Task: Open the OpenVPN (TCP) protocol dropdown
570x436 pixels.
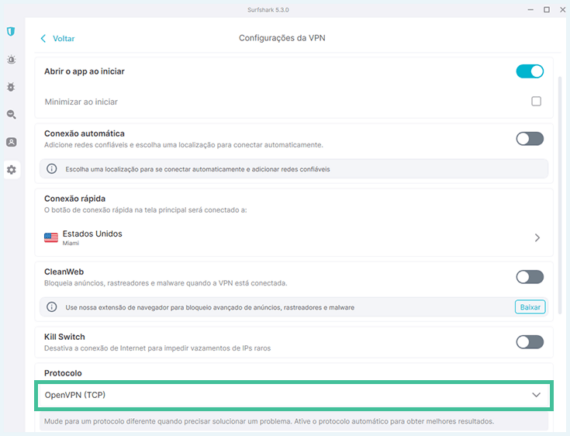Action: pyautogui.click(x=294, y=395)
